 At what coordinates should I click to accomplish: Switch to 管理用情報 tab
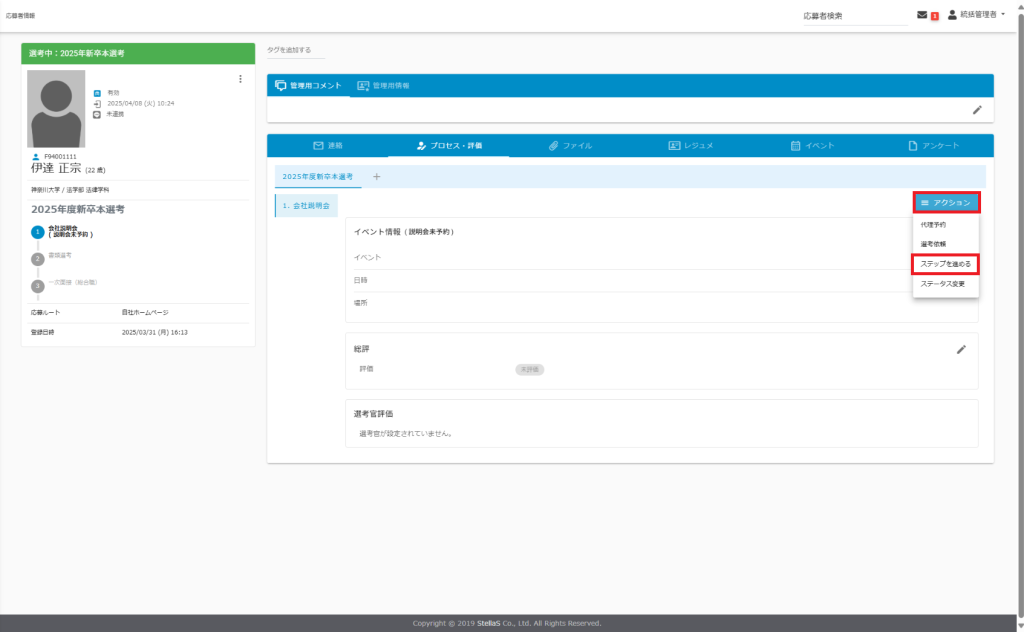[383, 86]
